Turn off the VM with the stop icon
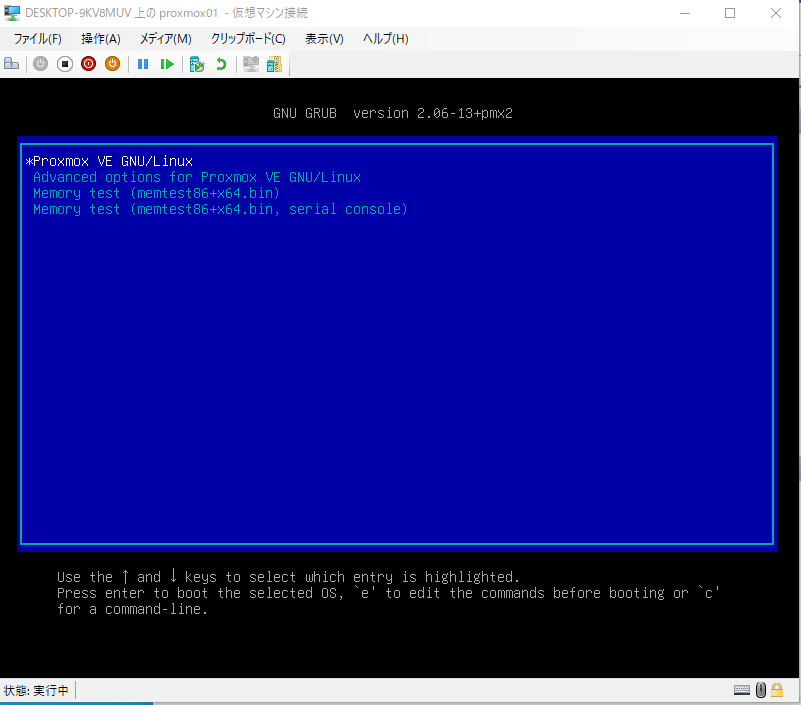 pos(64,64)
